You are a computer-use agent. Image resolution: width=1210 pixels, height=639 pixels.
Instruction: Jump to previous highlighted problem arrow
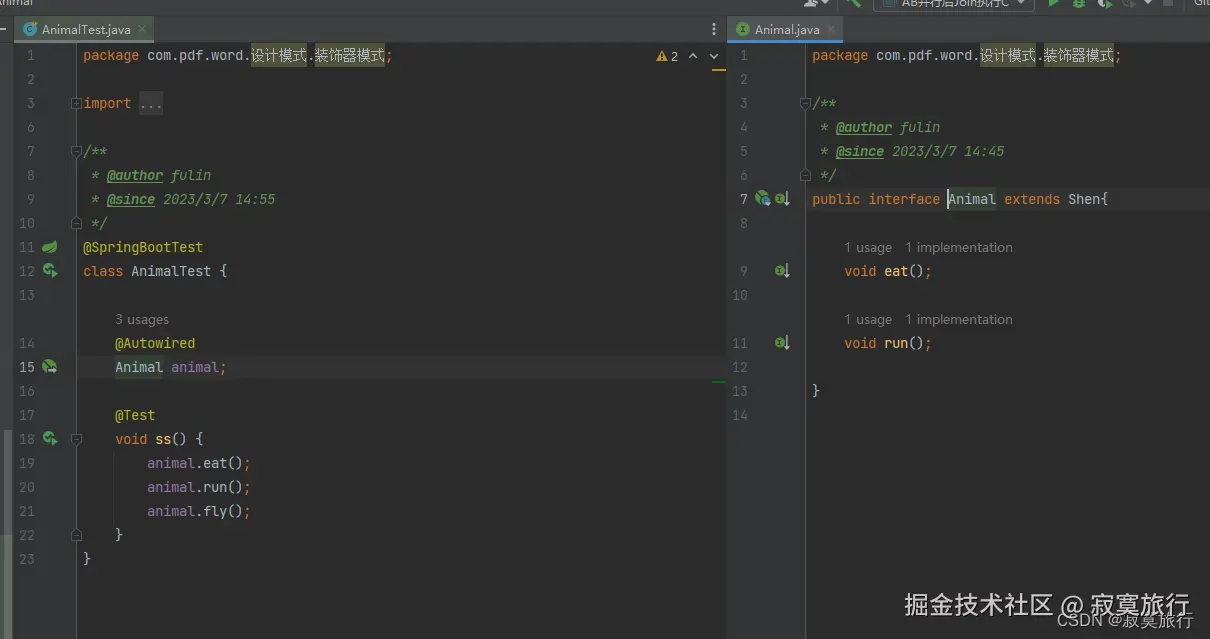tap(693, 56)
